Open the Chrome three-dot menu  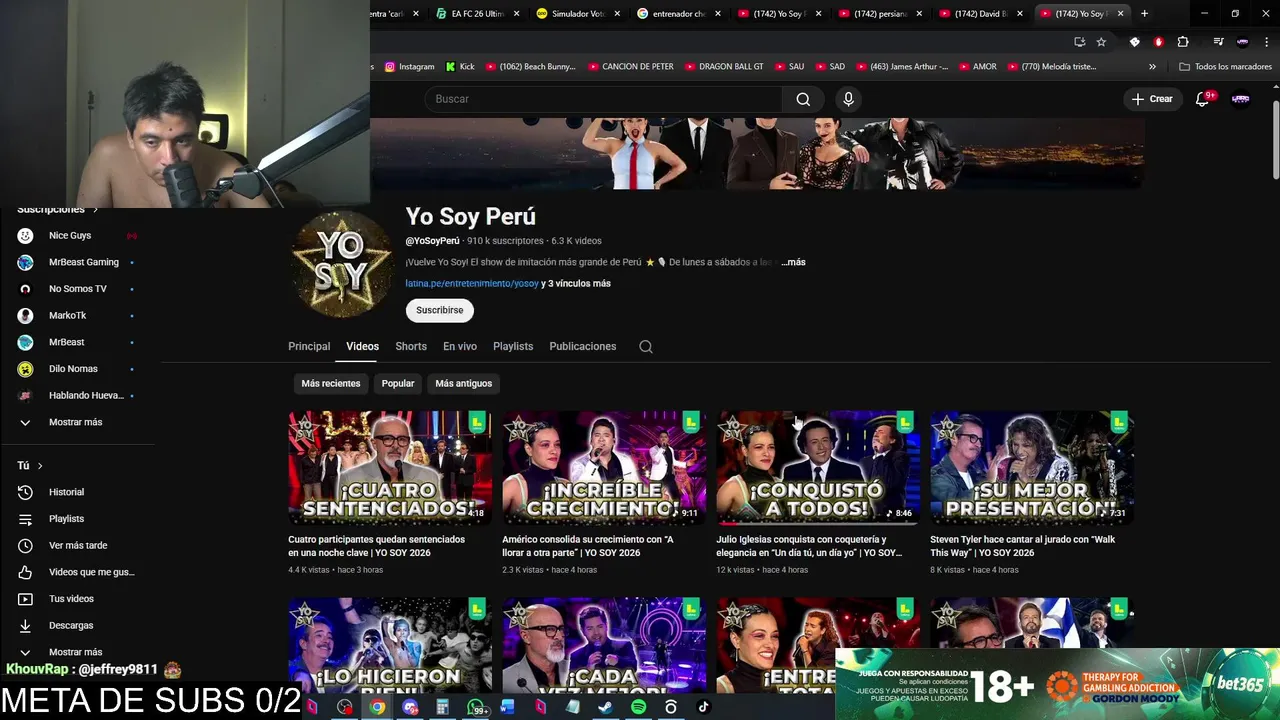coord(1265,42)
